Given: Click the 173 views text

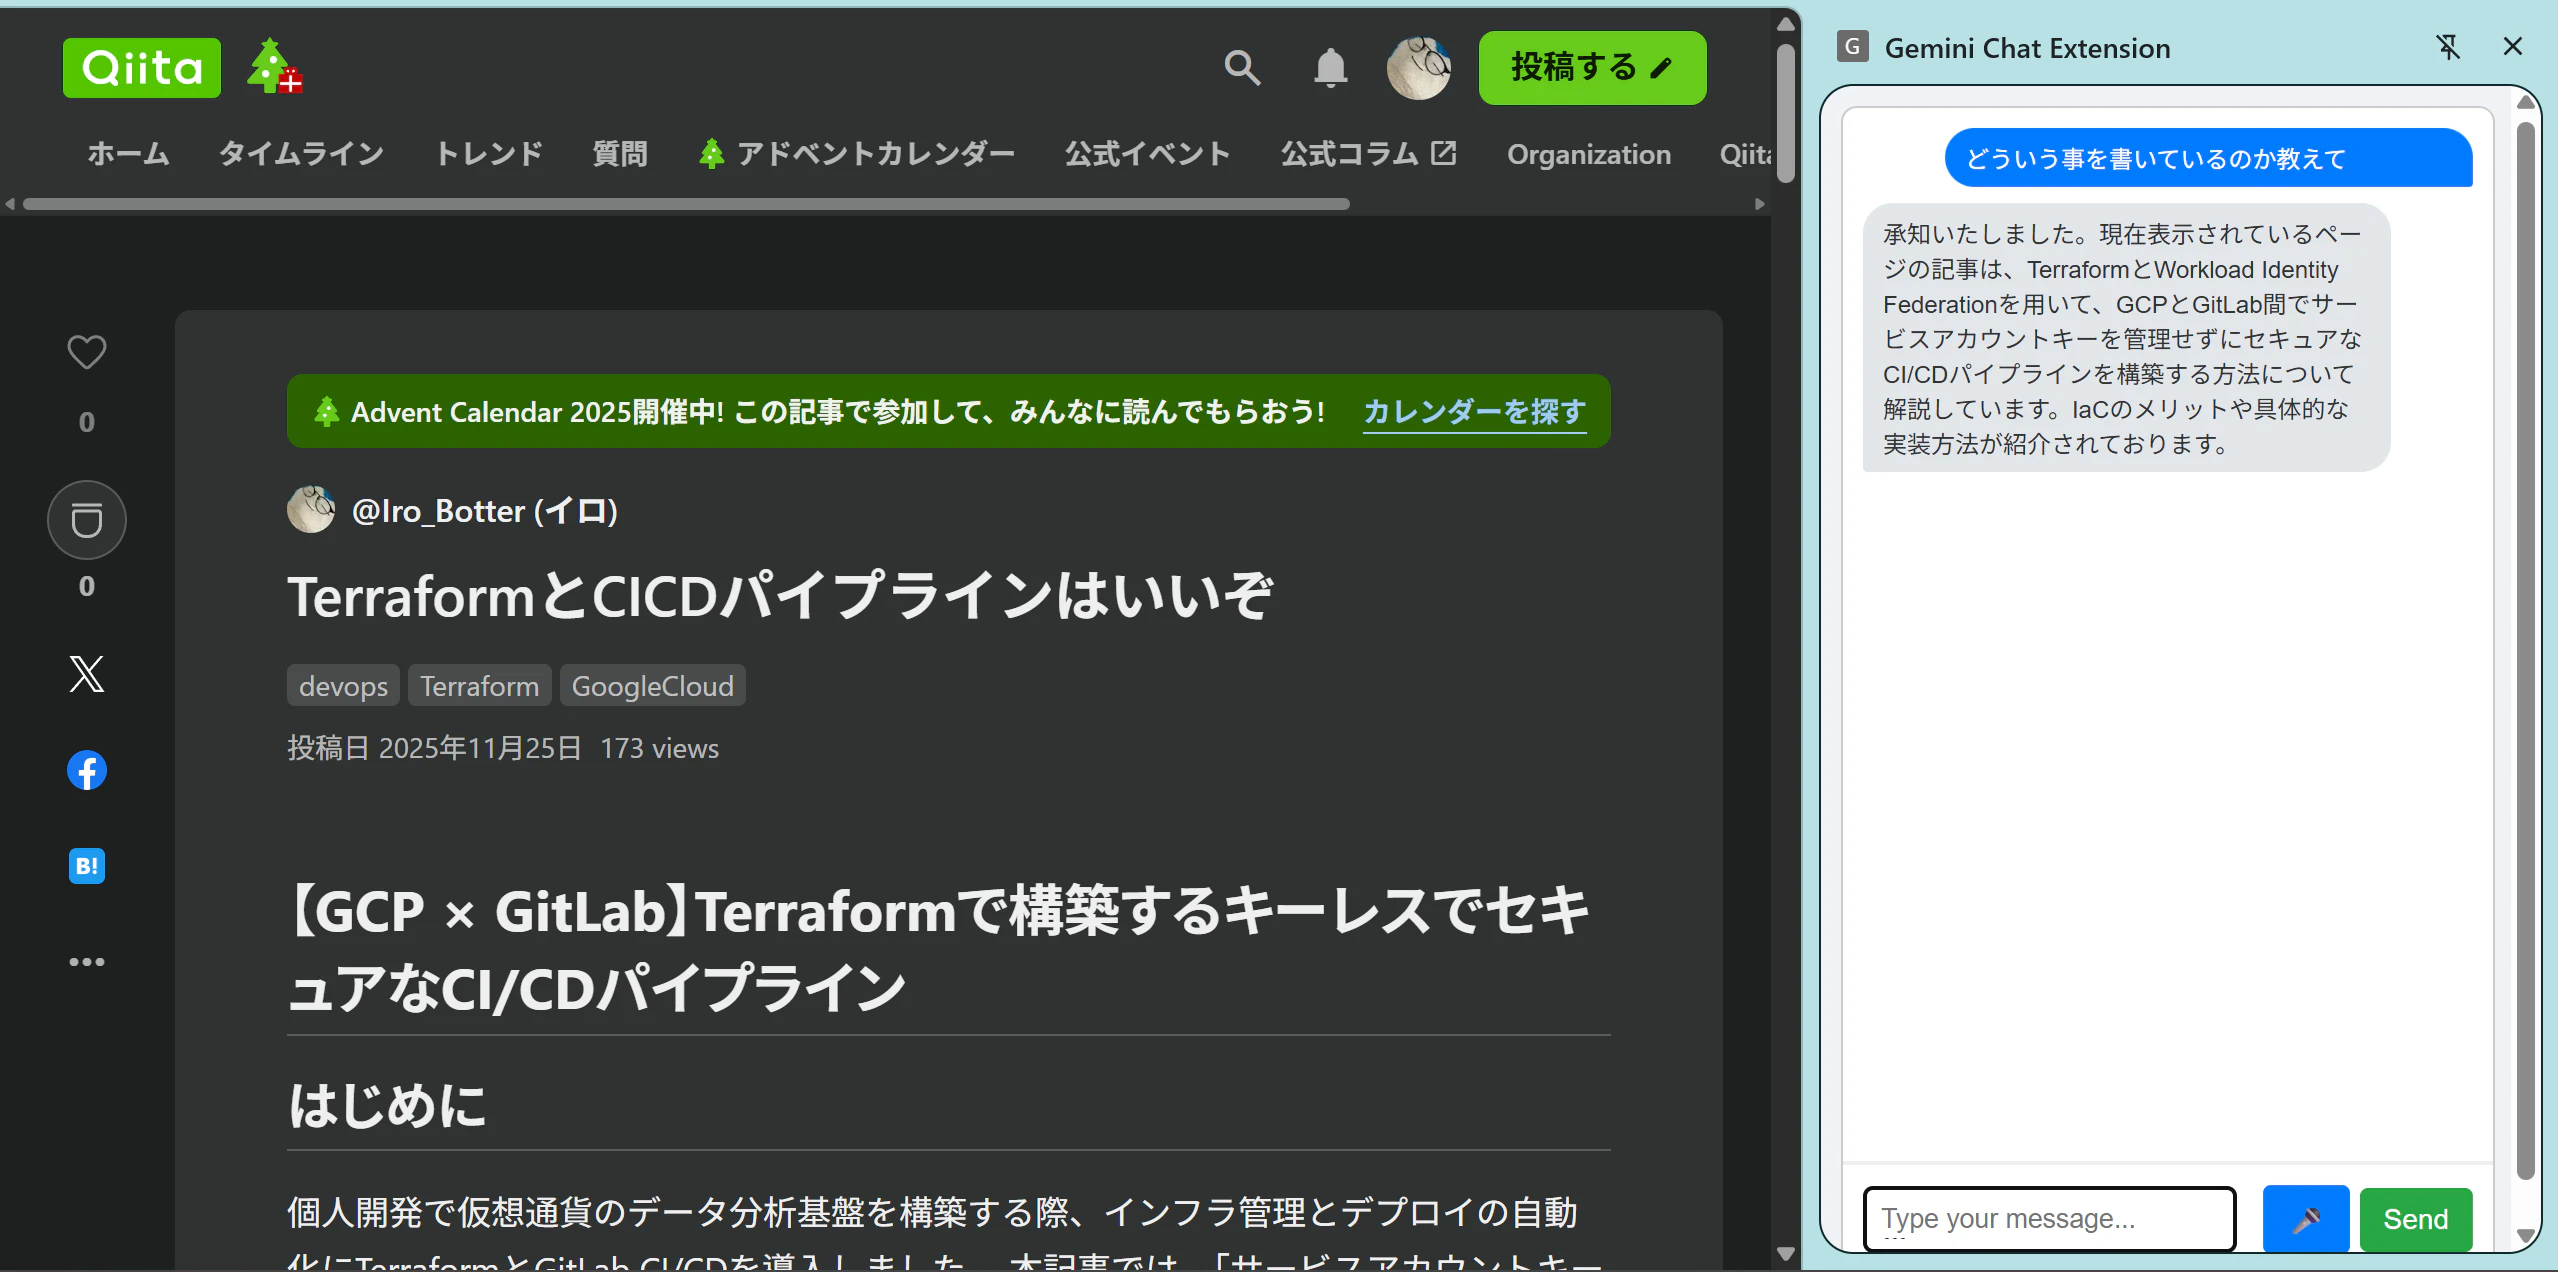Looking at the screenshot, I should (660, 748).
